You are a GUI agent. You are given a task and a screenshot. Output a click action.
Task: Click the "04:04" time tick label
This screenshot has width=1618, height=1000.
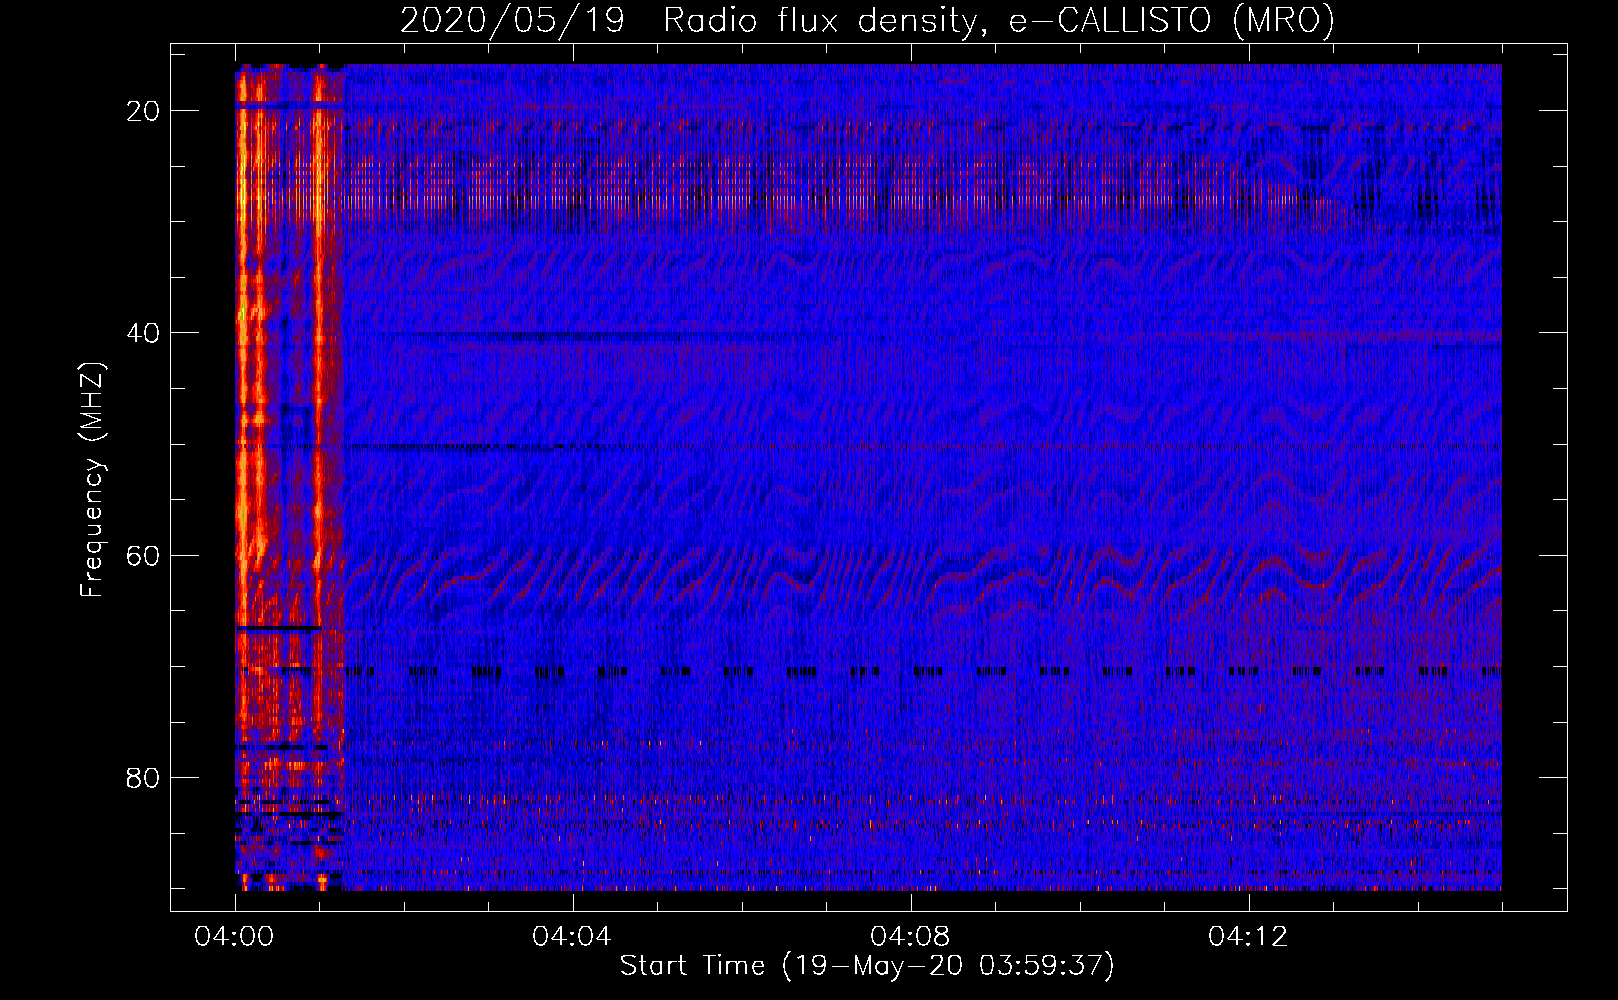pos(572,937)
